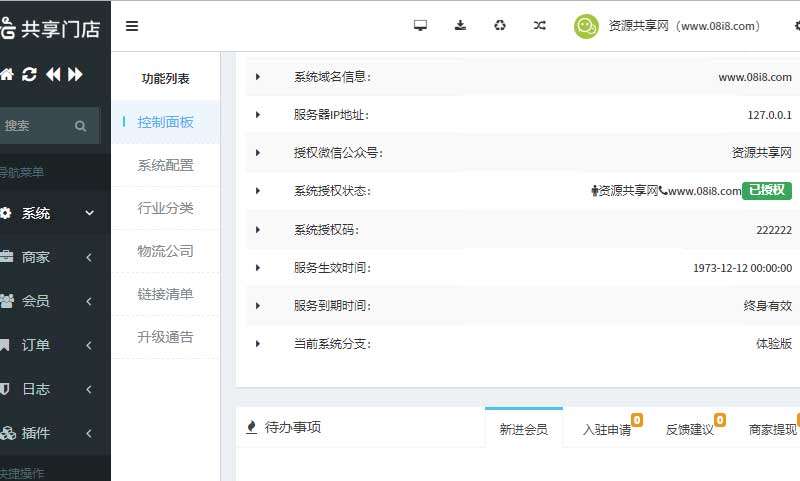The width and height of the screenshot is (800, 481).
Task: Click the cubes icon beside 插件
Action: [8, 433]
